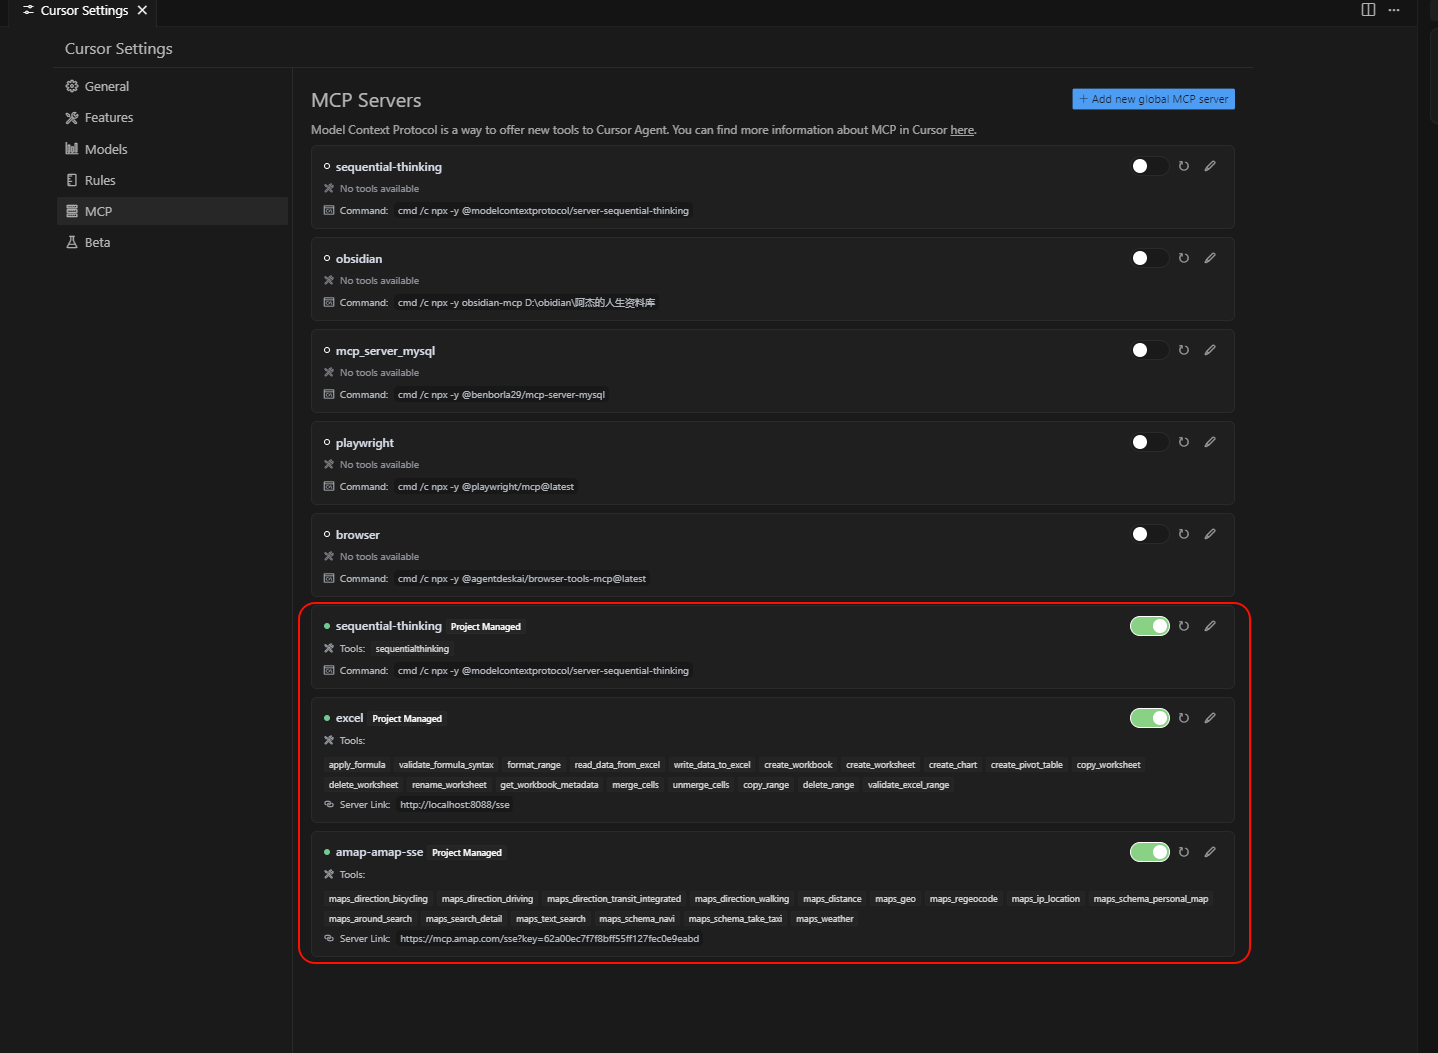Click the browser-tools-mcp command text
This screenshot has width=1438, height=1053.
[522, 579]
